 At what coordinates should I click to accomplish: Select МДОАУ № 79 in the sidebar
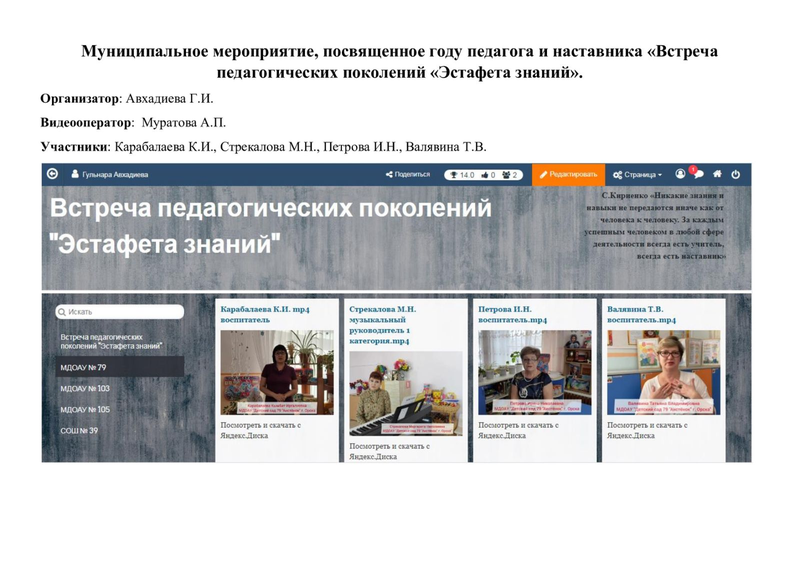(x=84, y=367)
